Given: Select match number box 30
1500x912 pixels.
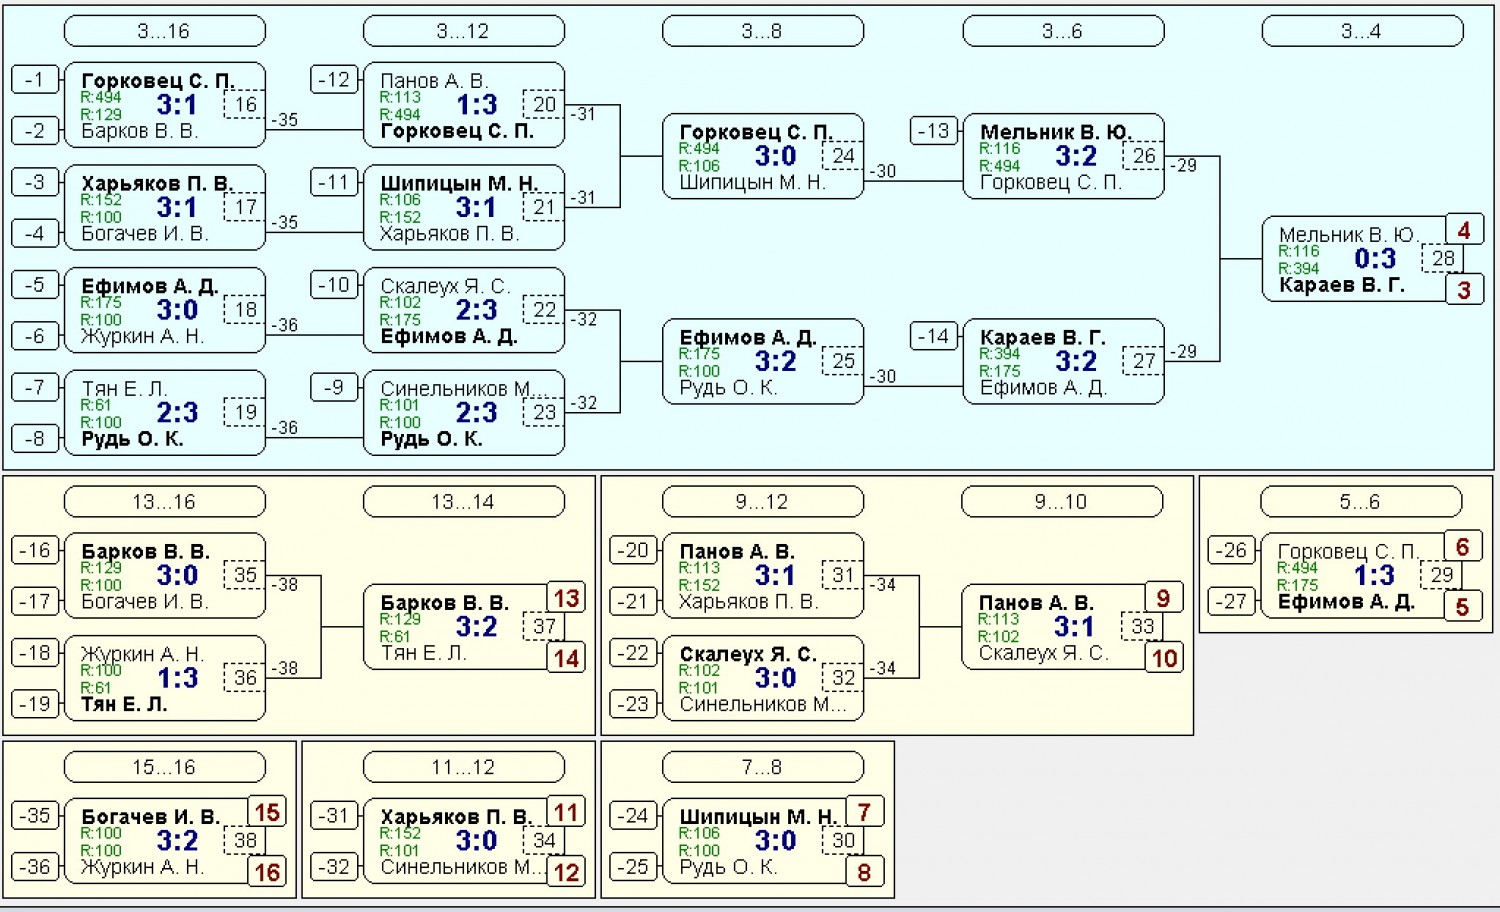Looking at the screenshot, I should 843,840.
